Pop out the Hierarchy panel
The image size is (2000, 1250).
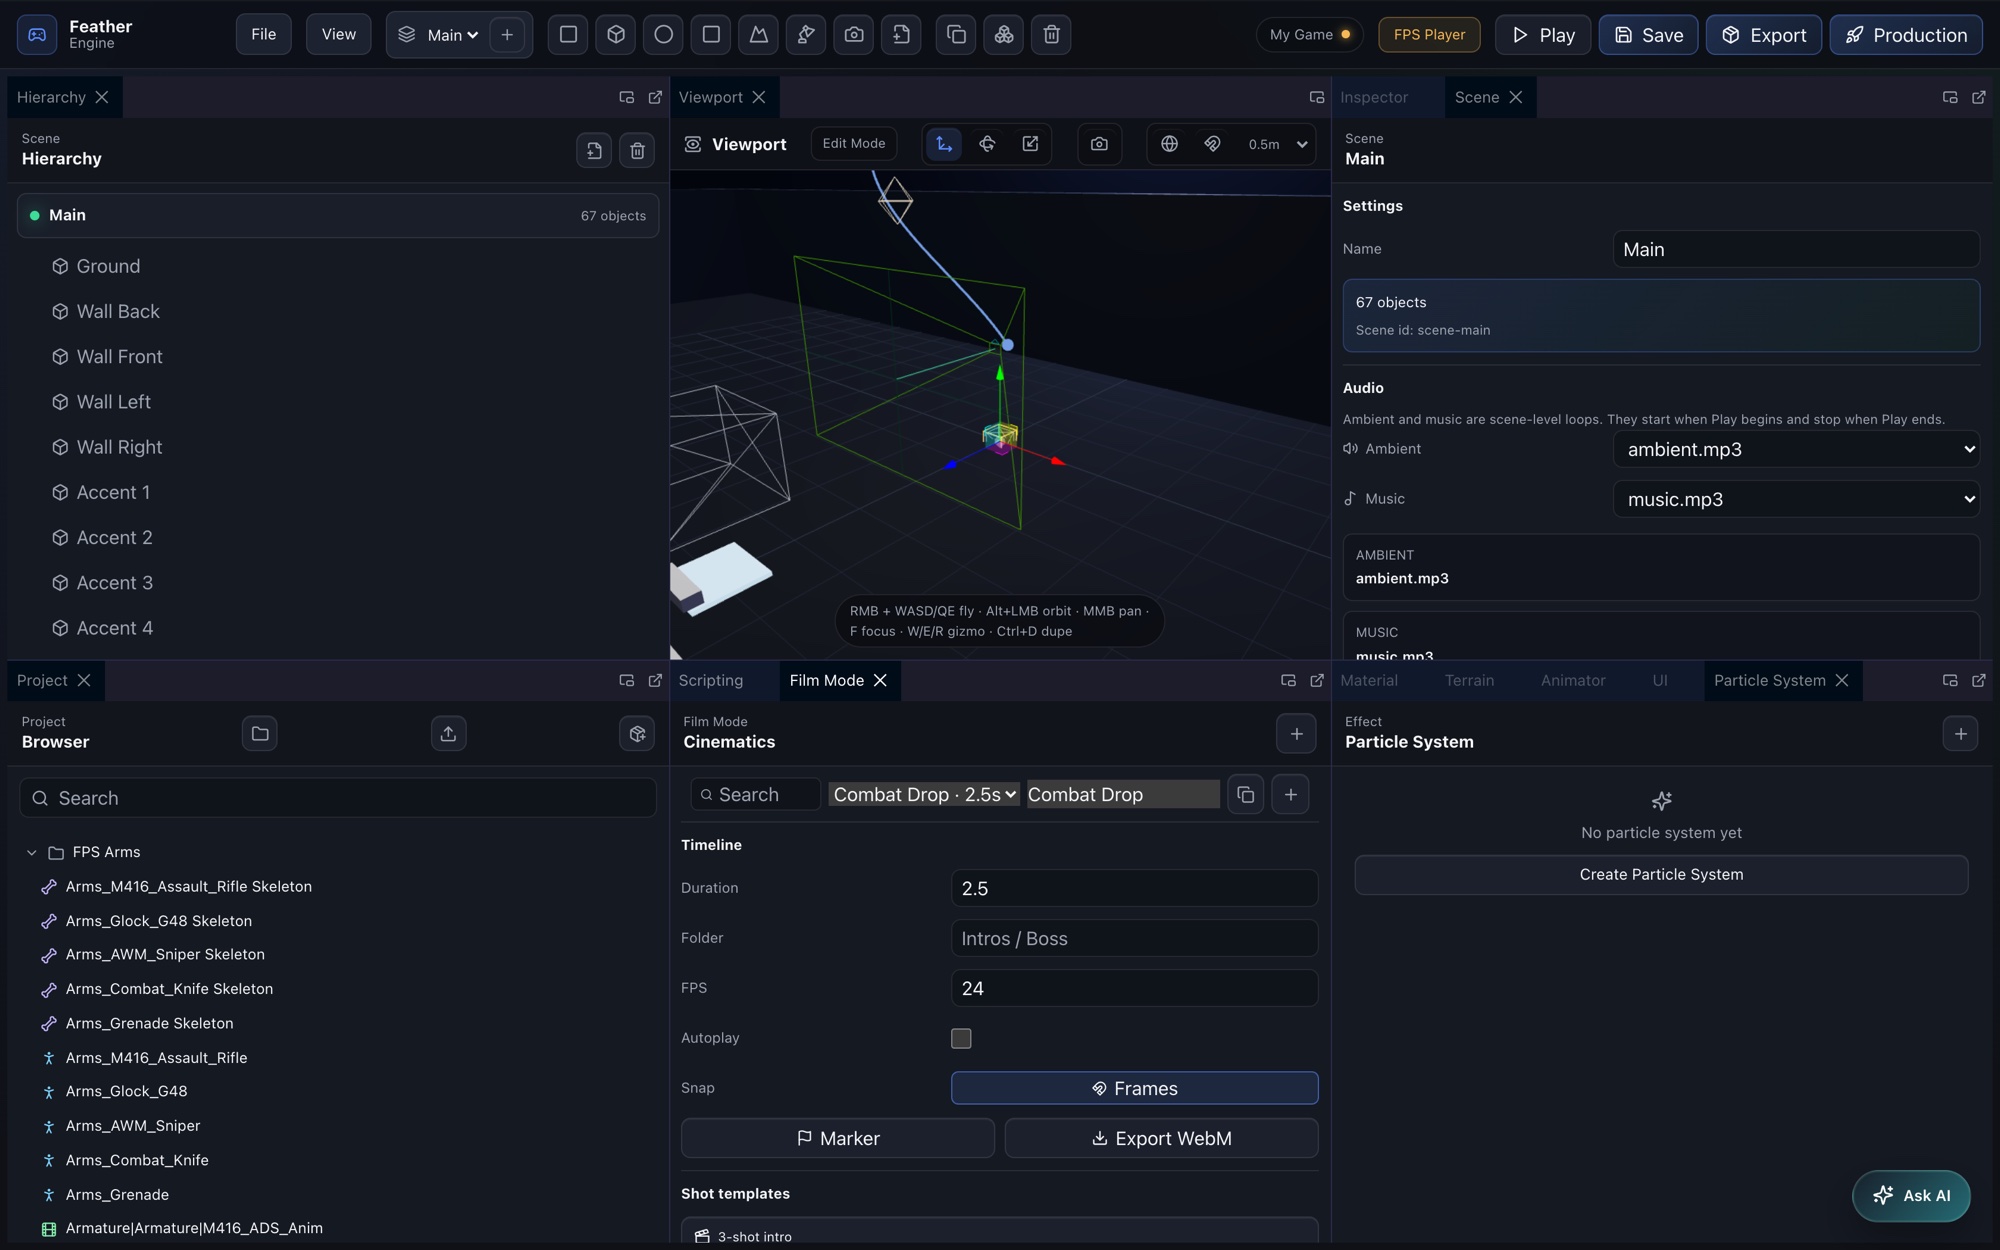(x=655, y=97)
